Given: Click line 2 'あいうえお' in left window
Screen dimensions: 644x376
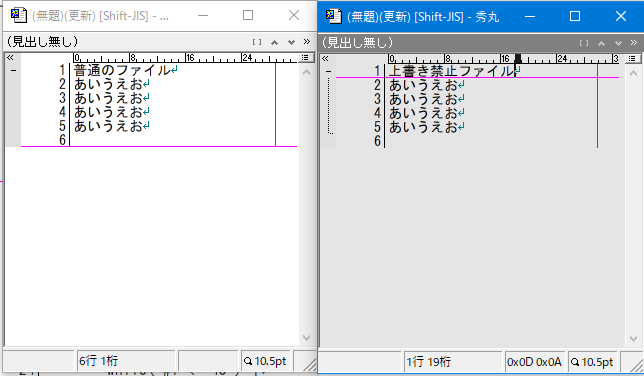Looking at the screenshot, I should pyautogui.click(x=108, y=84).
